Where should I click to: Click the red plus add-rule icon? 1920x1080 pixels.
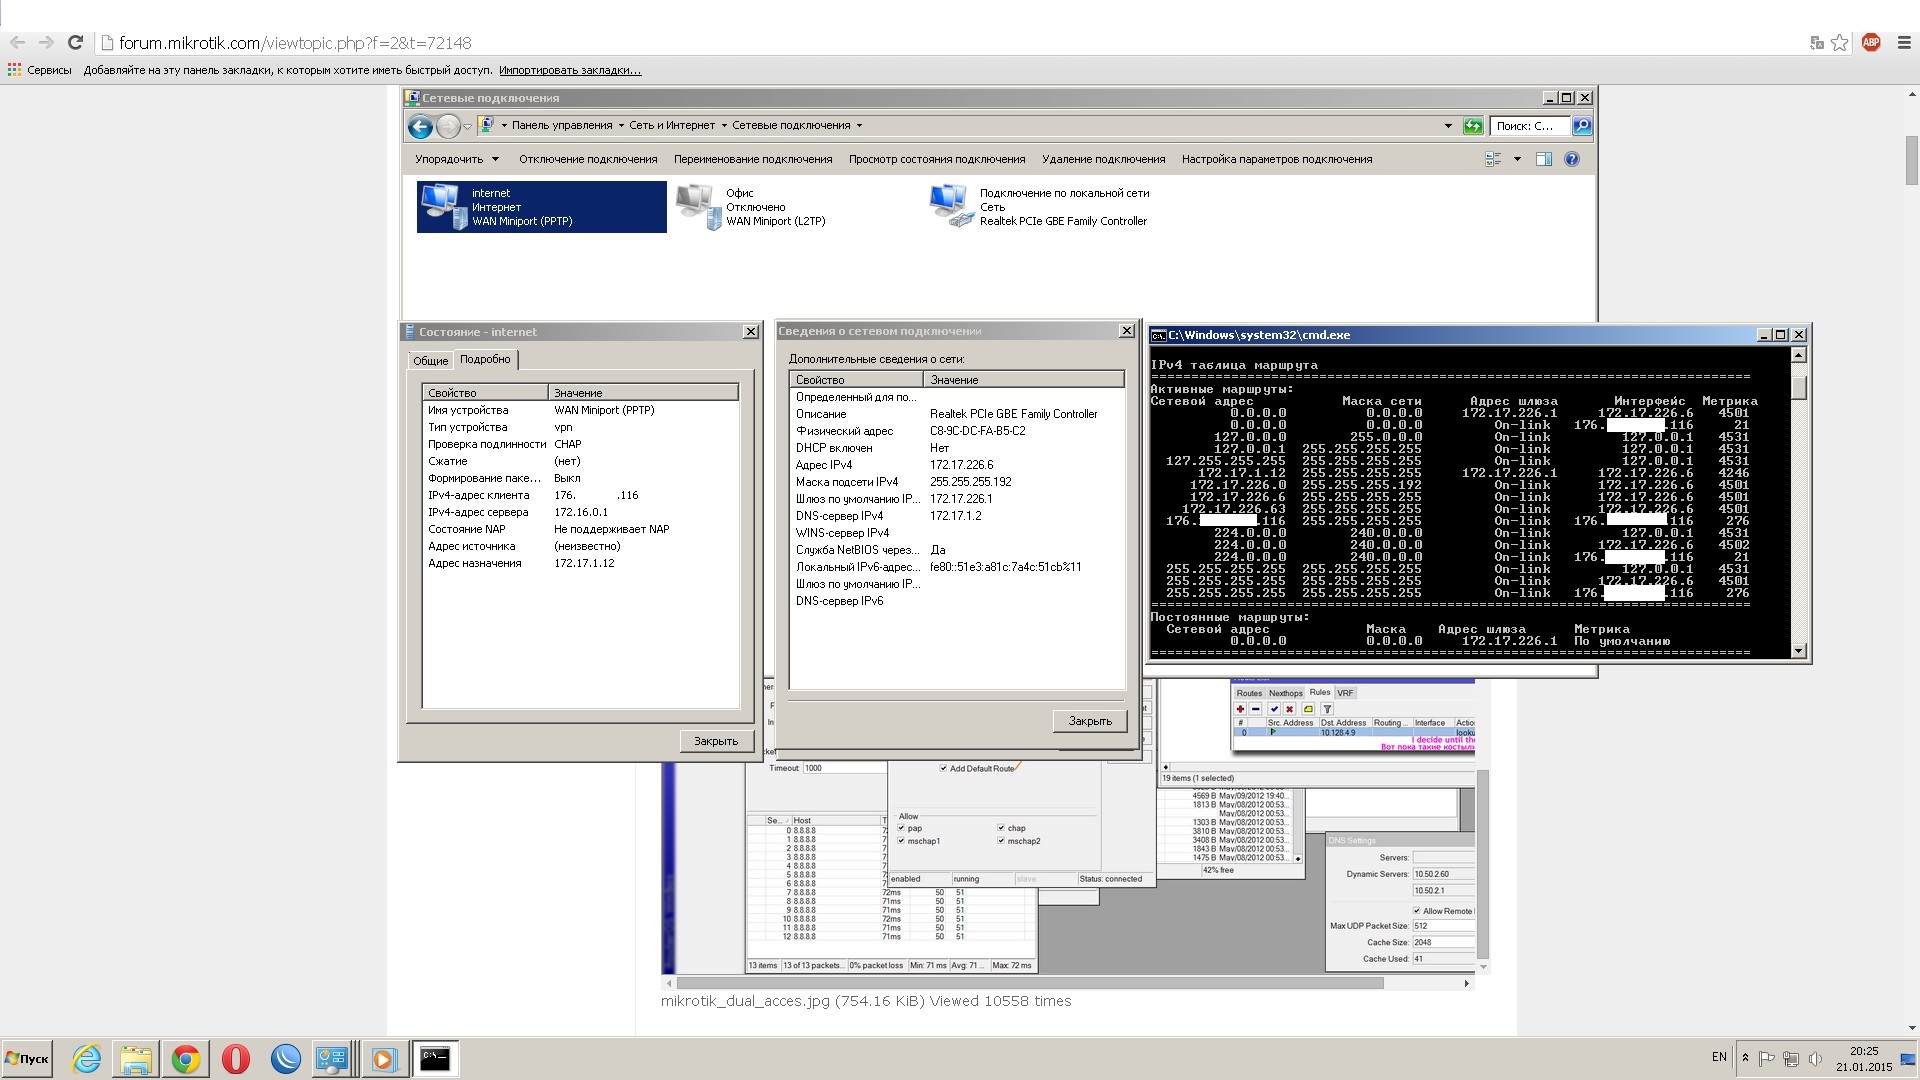(1240, 709)
